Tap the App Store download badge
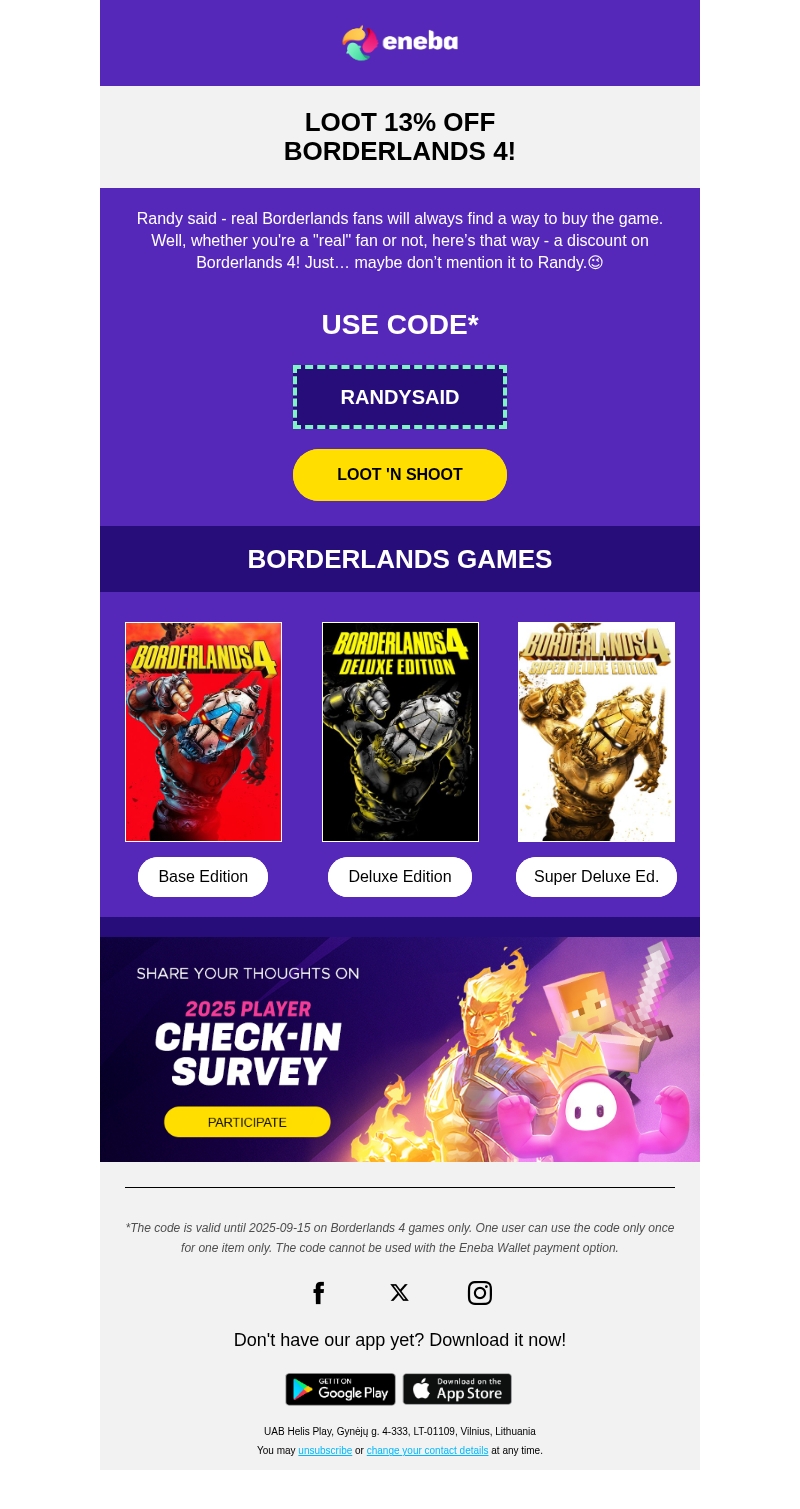The width and height of the screenshot is (800, 1509). point(457,1389)
